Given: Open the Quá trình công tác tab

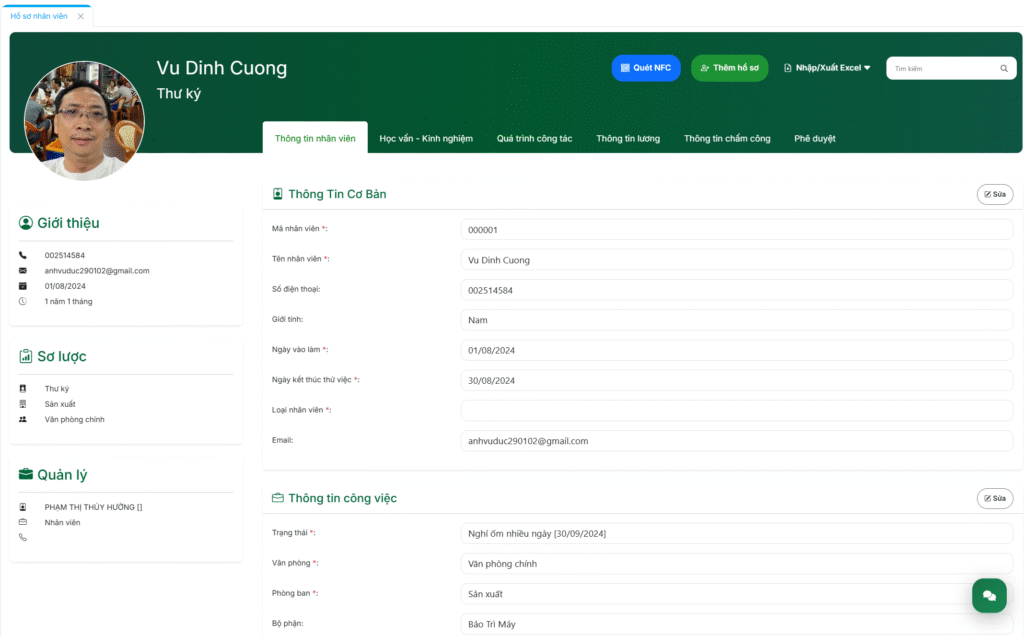Looking at the screenshot, I should 534,138.
